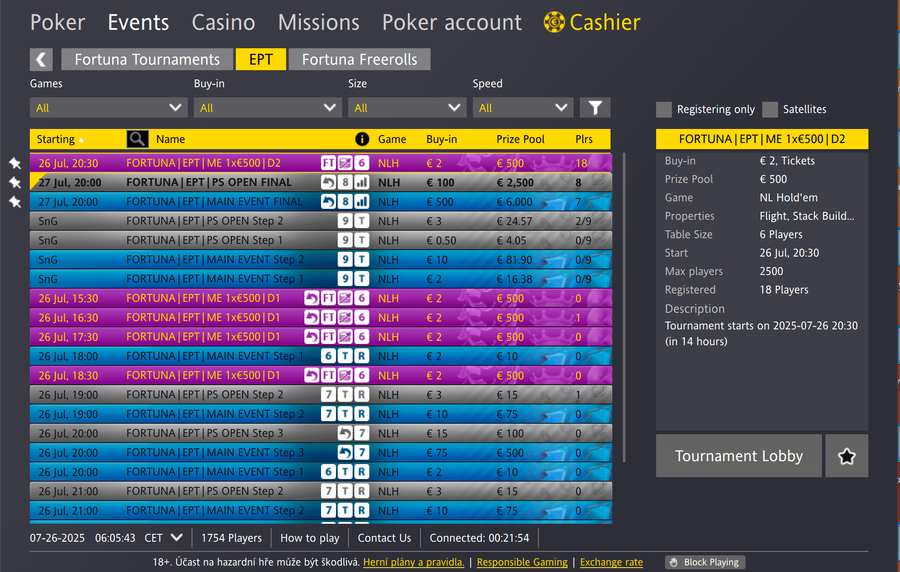Switch to Fortuna Tournaments tab
This screenshot has width=900, height=572.
[147, 59]
